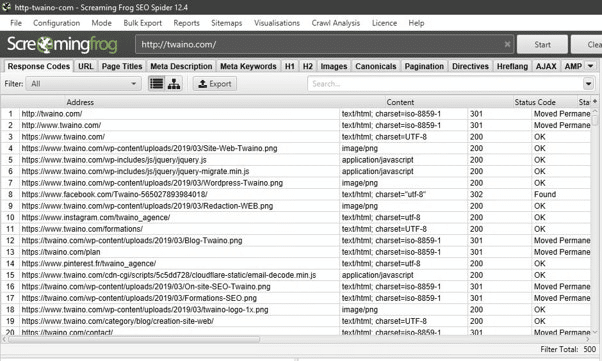Image resolution: width=602 pixels, height=361 pixels.
Task: Switch to the H1 tab
Action: (x=289, y=66)
